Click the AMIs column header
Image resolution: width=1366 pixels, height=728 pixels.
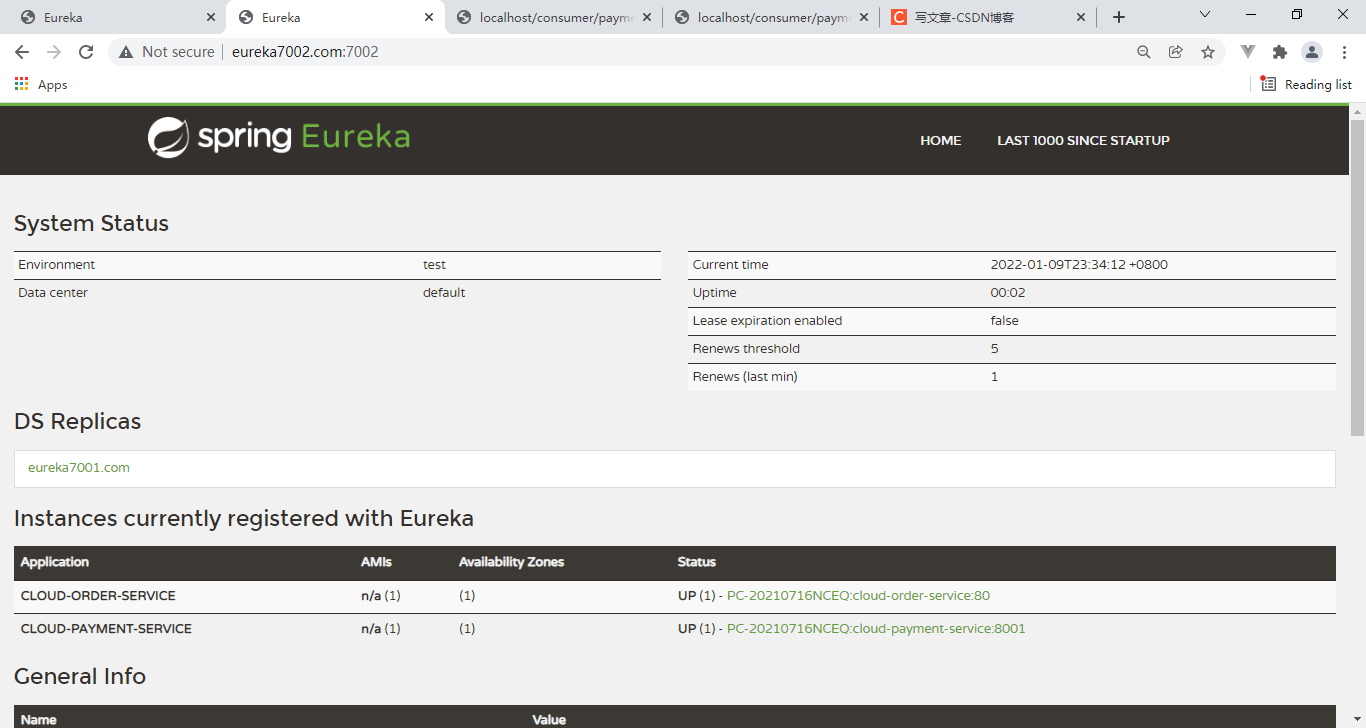pyautogui.click(x=376, y=562)
